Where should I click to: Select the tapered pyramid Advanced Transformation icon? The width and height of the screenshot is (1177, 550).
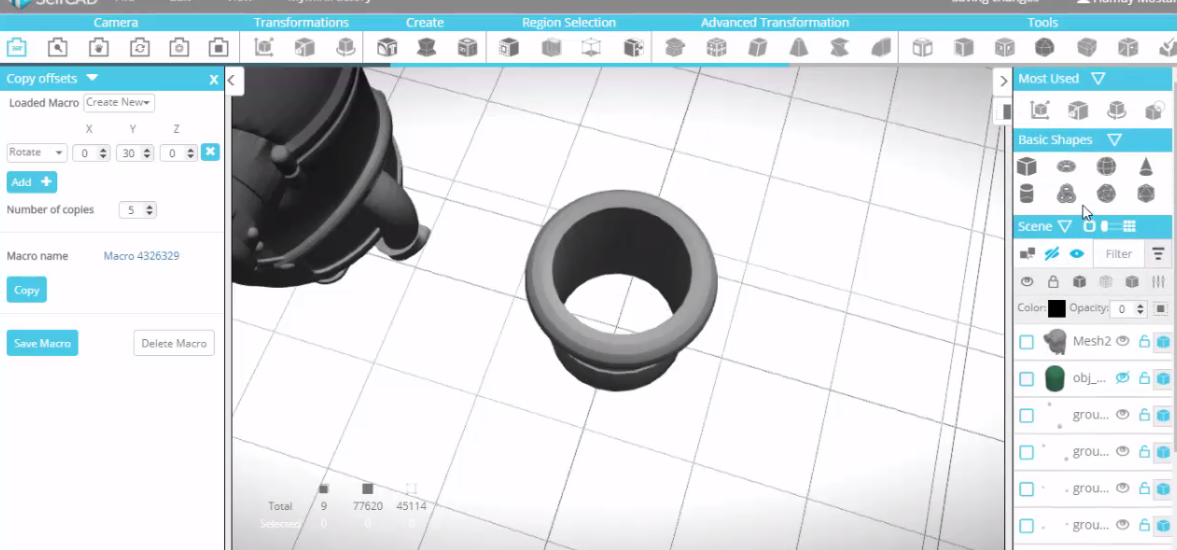799,48
